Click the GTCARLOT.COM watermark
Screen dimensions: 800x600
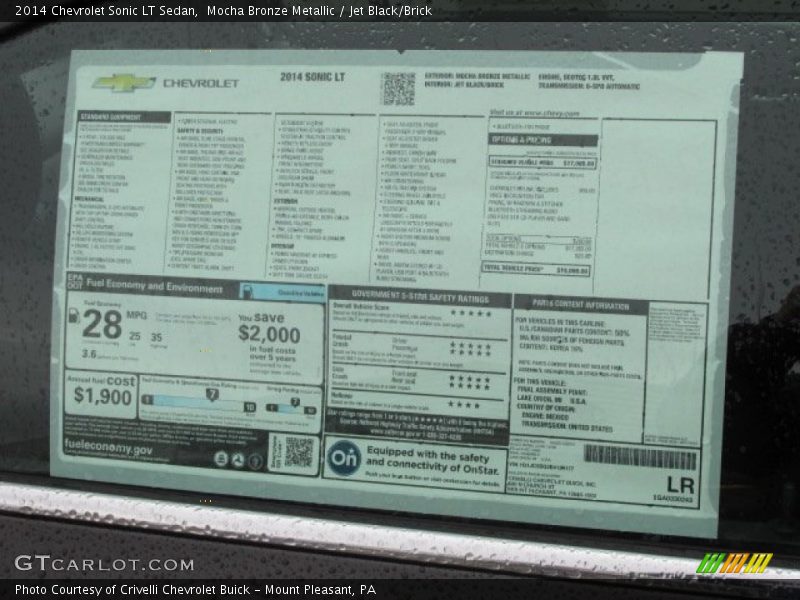tap(104, 564)
